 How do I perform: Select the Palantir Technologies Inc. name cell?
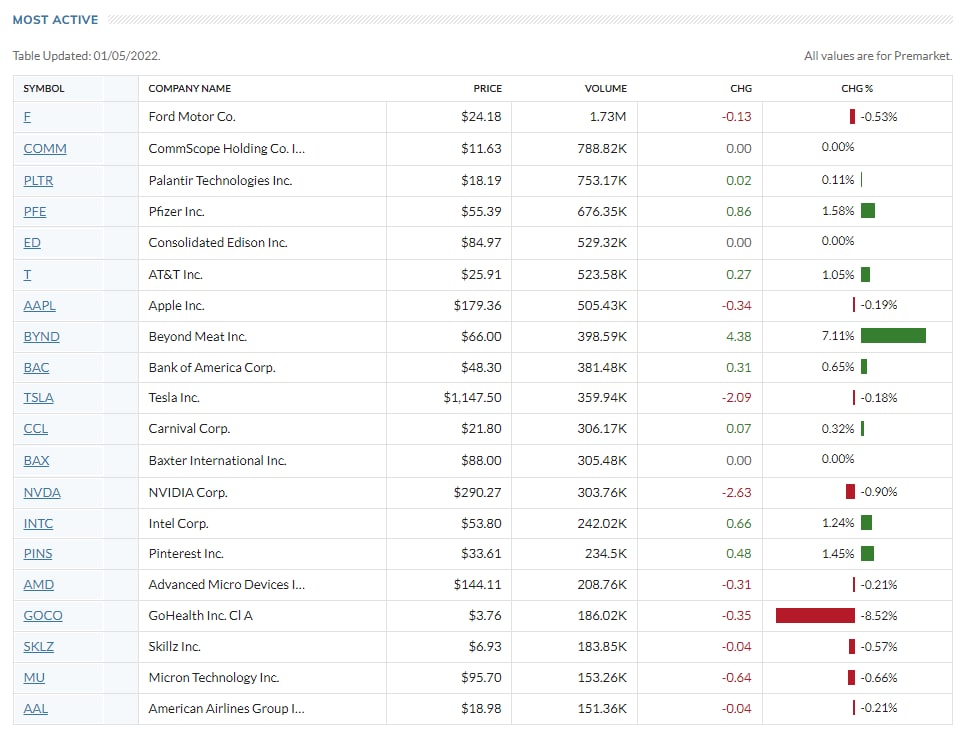(220, 181)
